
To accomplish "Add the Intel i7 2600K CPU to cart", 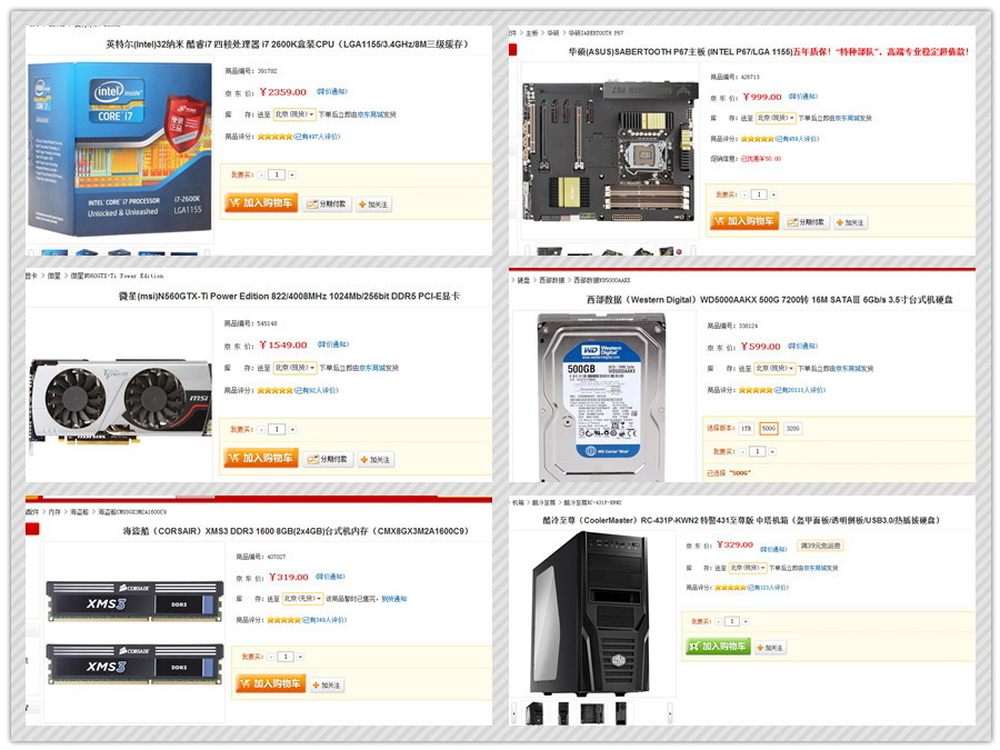I will 261,203.
